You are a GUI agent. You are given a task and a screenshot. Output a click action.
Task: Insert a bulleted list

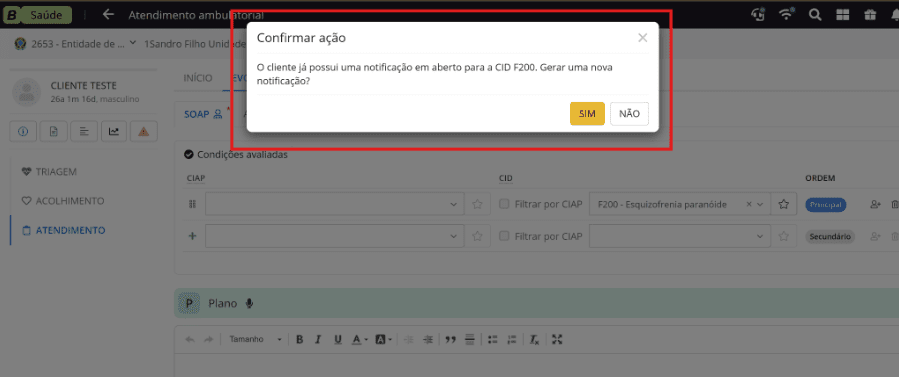[x=493, y=339]
